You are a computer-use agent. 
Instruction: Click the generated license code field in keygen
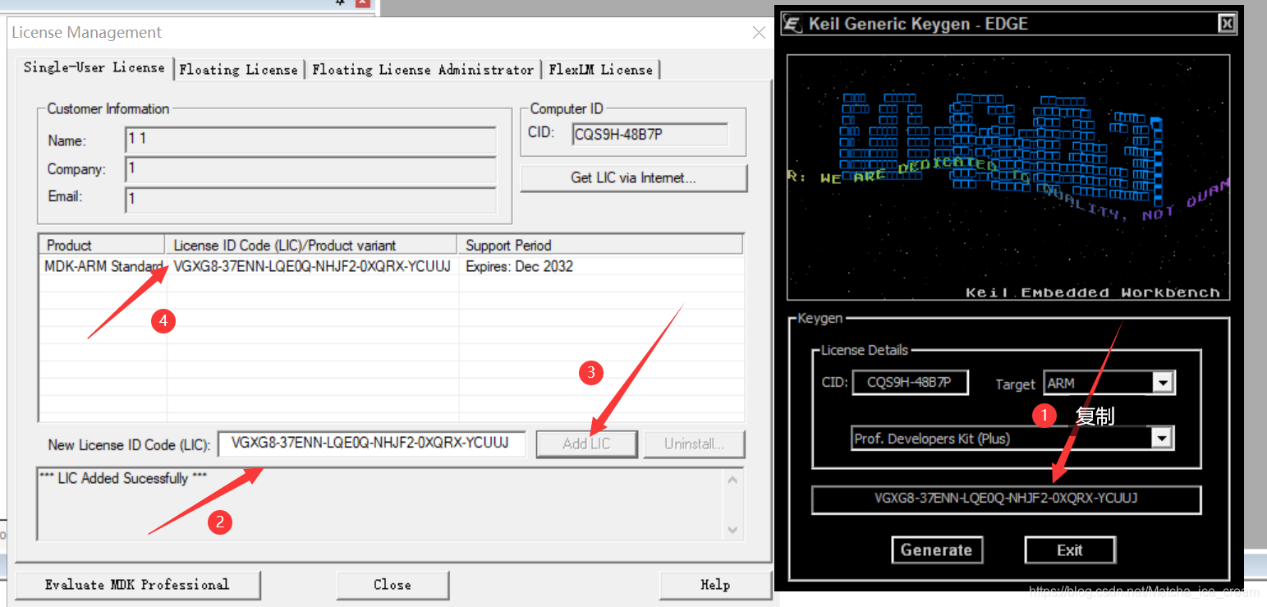(1006, 499)
